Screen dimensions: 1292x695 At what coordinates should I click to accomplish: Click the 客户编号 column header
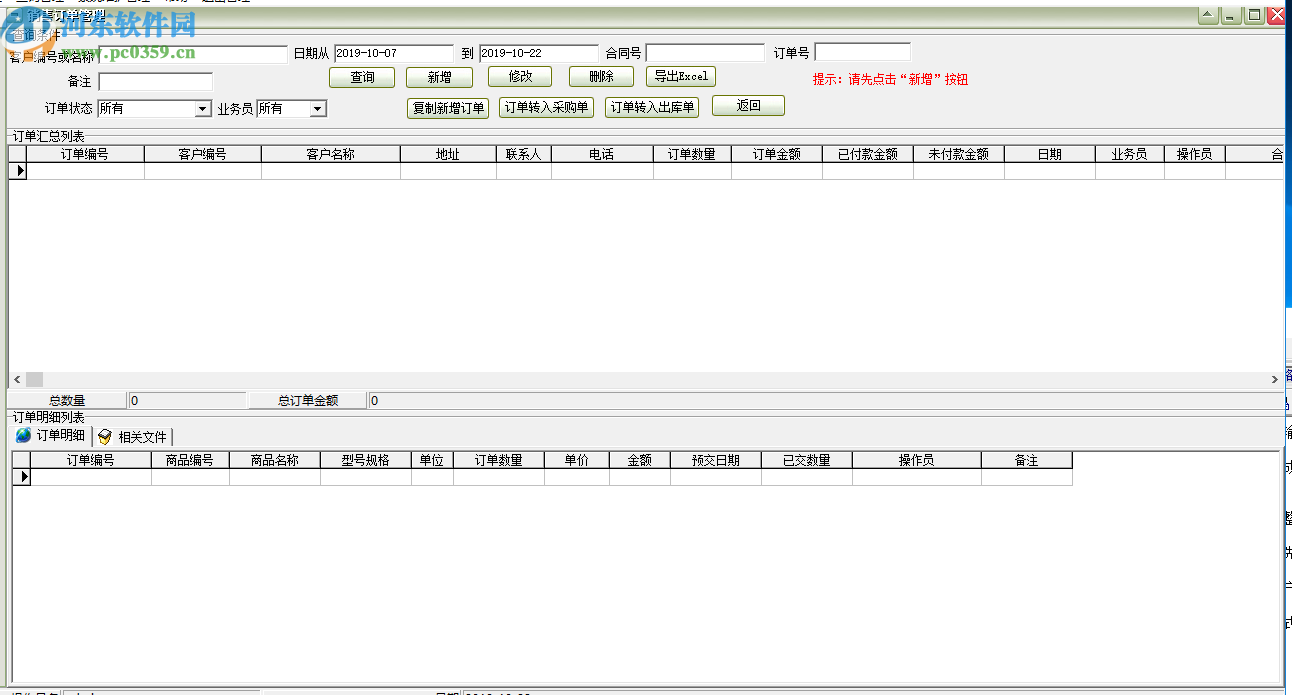[203, 154]
